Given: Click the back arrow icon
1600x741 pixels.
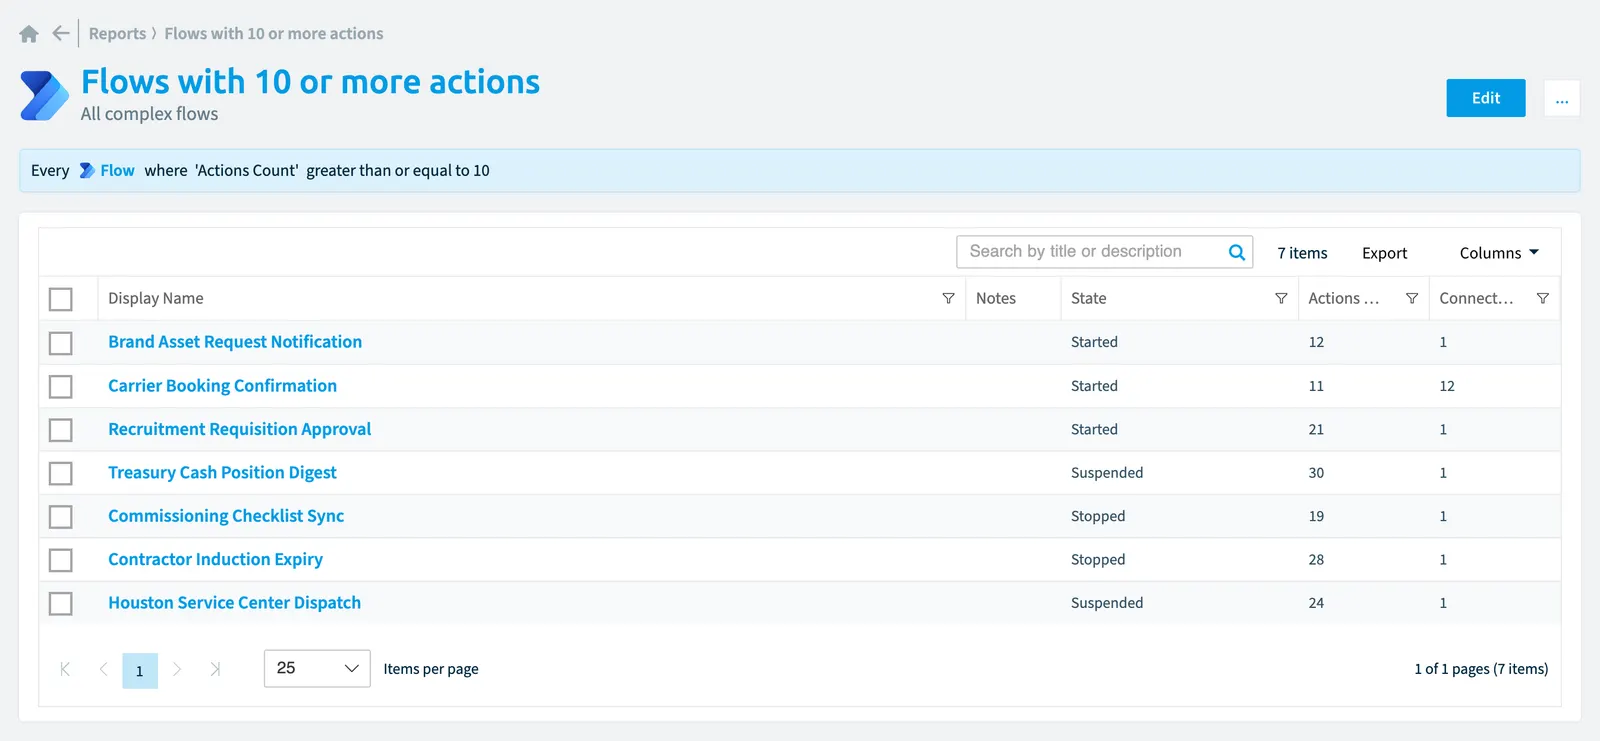Looking at the screenshot, I should (61, 33).
